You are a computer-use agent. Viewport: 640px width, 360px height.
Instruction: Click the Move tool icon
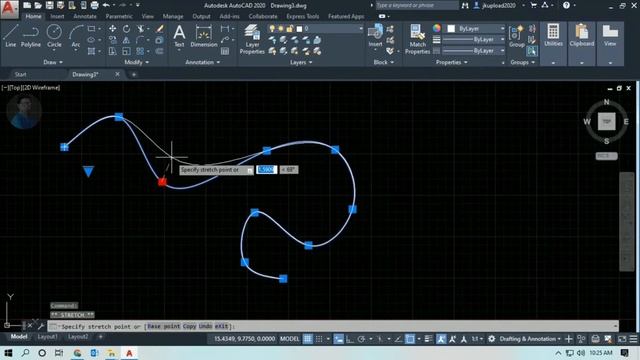tap(112, 29)
